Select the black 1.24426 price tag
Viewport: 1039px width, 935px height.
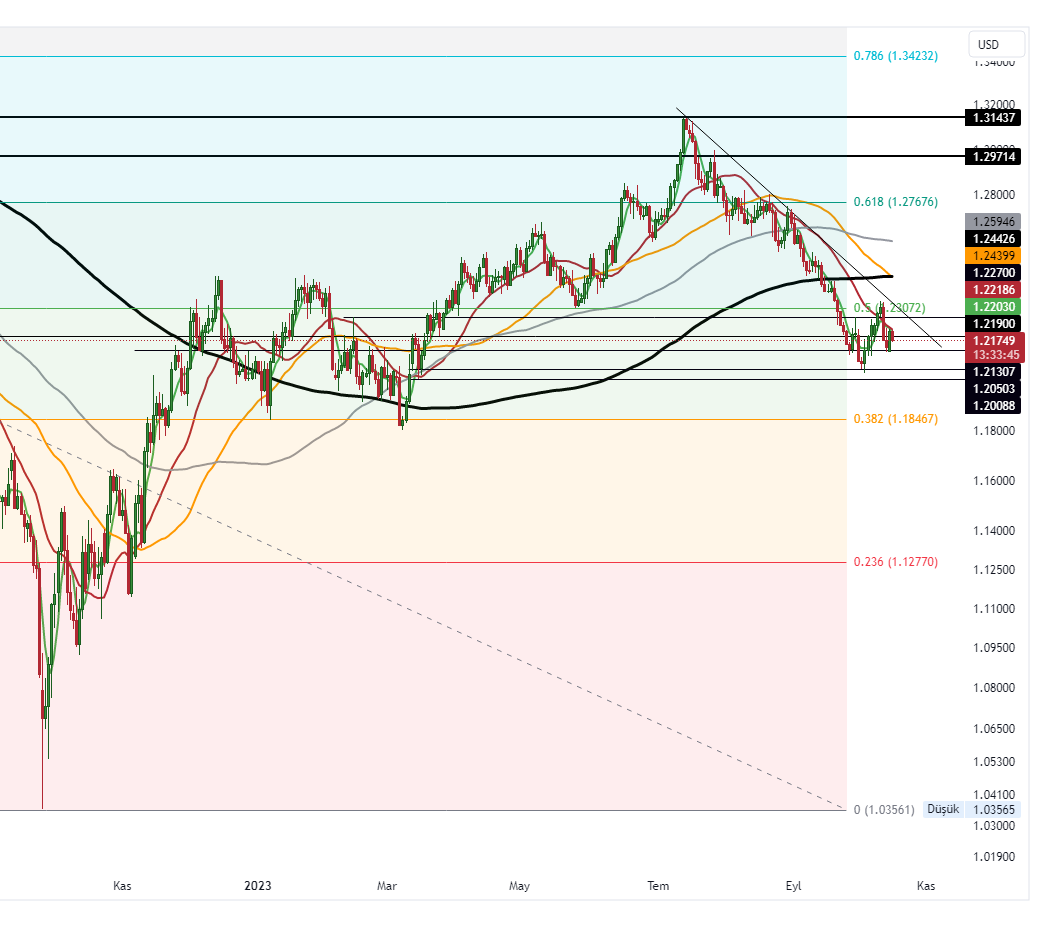point(994,239)
